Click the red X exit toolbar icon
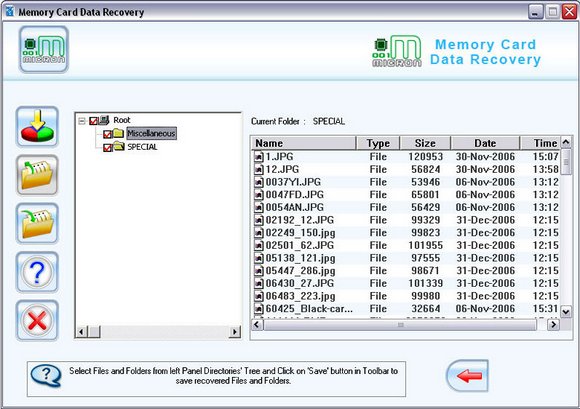Image resolution: width=580 pixels, height=409 pixels. [37, 320]
